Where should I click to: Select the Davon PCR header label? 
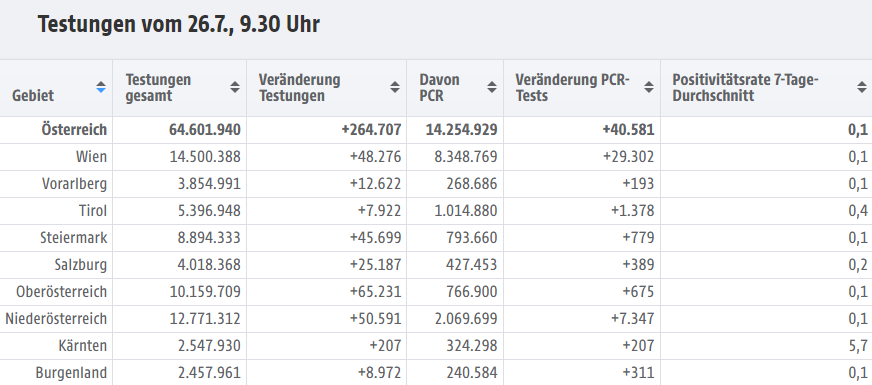click(x=439, y=88)
